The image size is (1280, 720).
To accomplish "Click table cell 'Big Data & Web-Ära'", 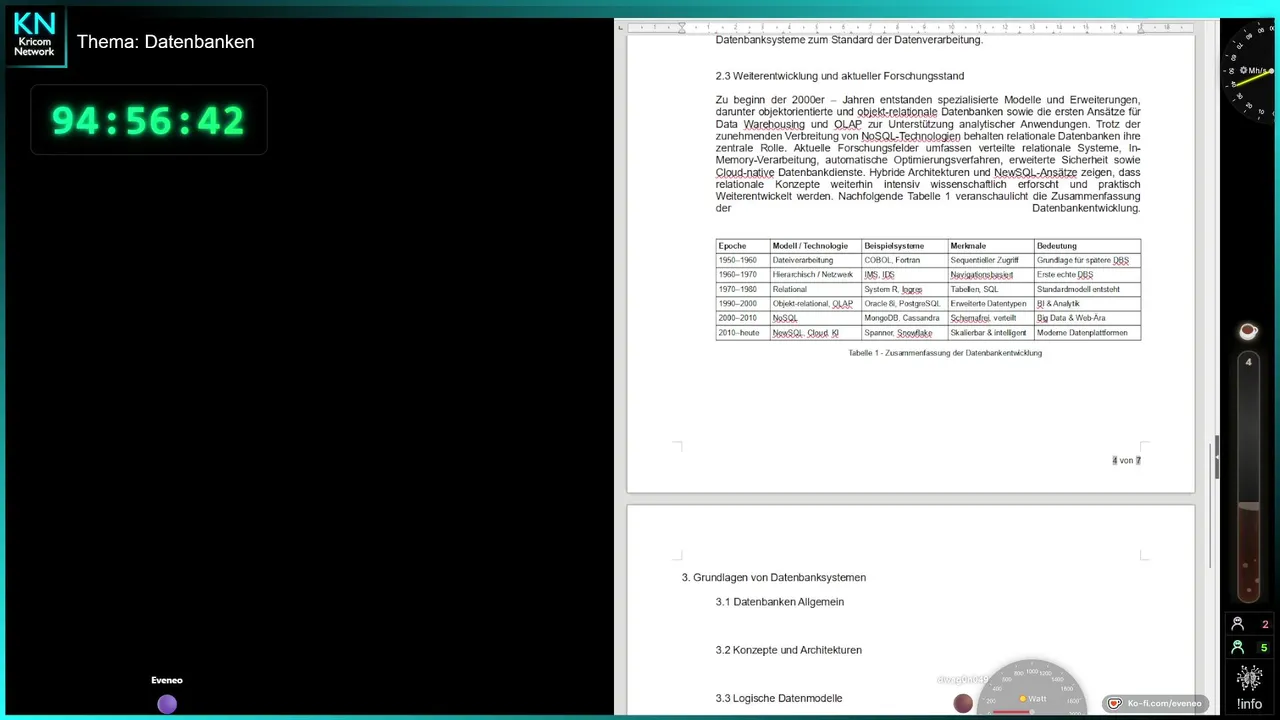I will click(1087, 318).
